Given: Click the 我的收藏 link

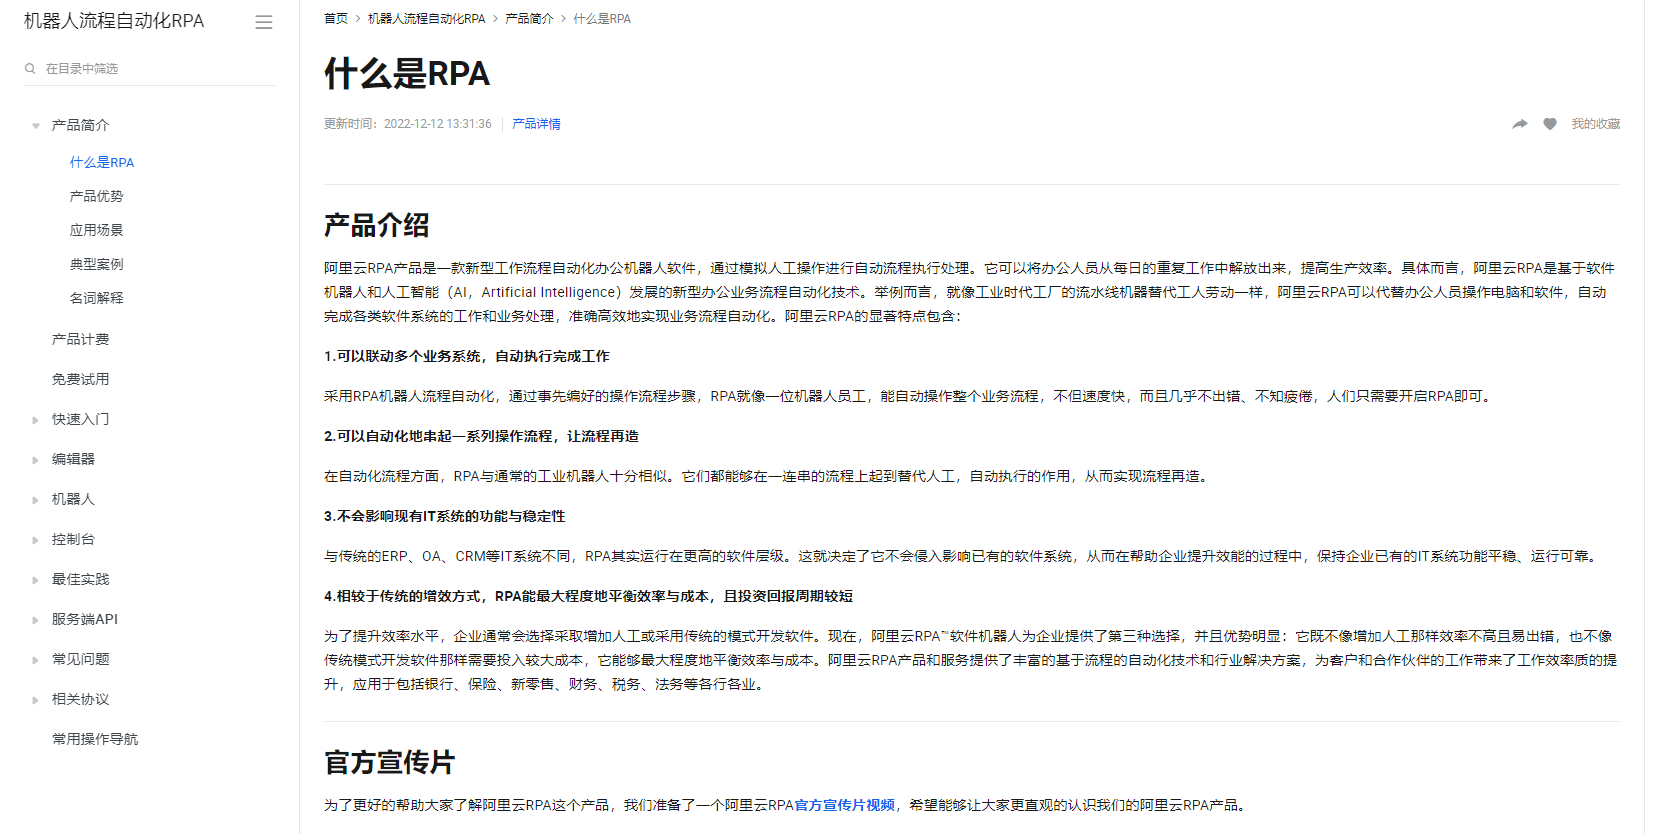Looking at the screenshot, I should pos(1596,124).
